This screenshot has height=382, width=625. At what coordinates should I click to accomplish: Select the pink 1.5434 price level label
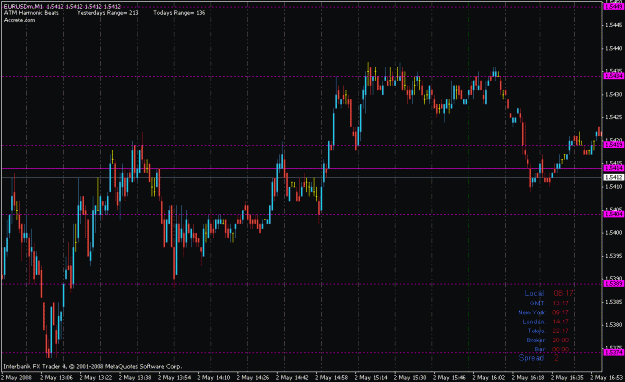pyautogui.click(x=614, y=76)
